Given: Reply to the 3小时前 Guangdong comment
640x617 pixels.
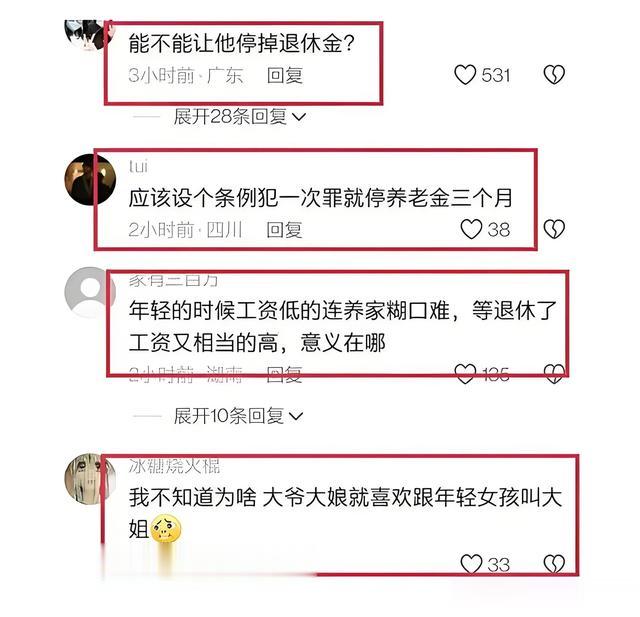Looking at the screenshot, I should click(x=284, y=75).
